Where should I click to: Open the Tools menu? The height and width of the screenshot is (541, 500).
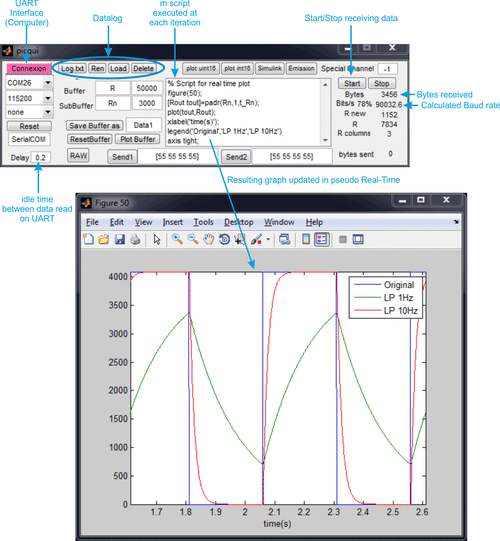[x=203, y=222]
